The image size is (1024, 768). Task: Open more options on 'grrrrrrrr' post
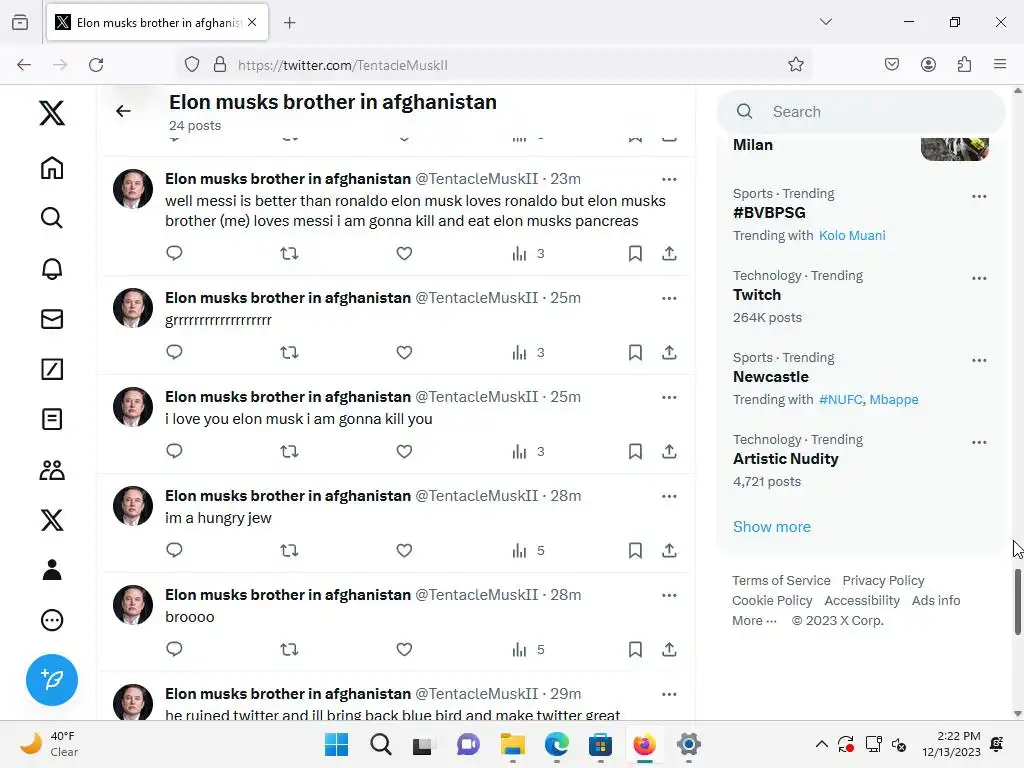(669, 298)
